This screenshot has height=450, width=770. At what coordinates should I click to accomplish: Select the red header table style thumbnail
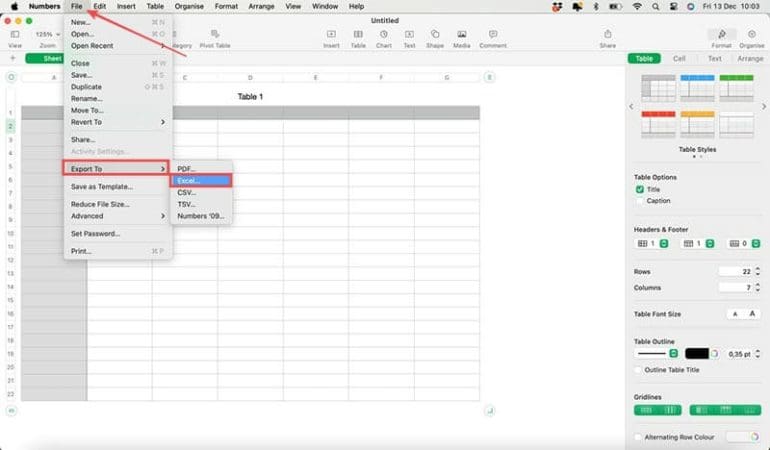[659, 124]
